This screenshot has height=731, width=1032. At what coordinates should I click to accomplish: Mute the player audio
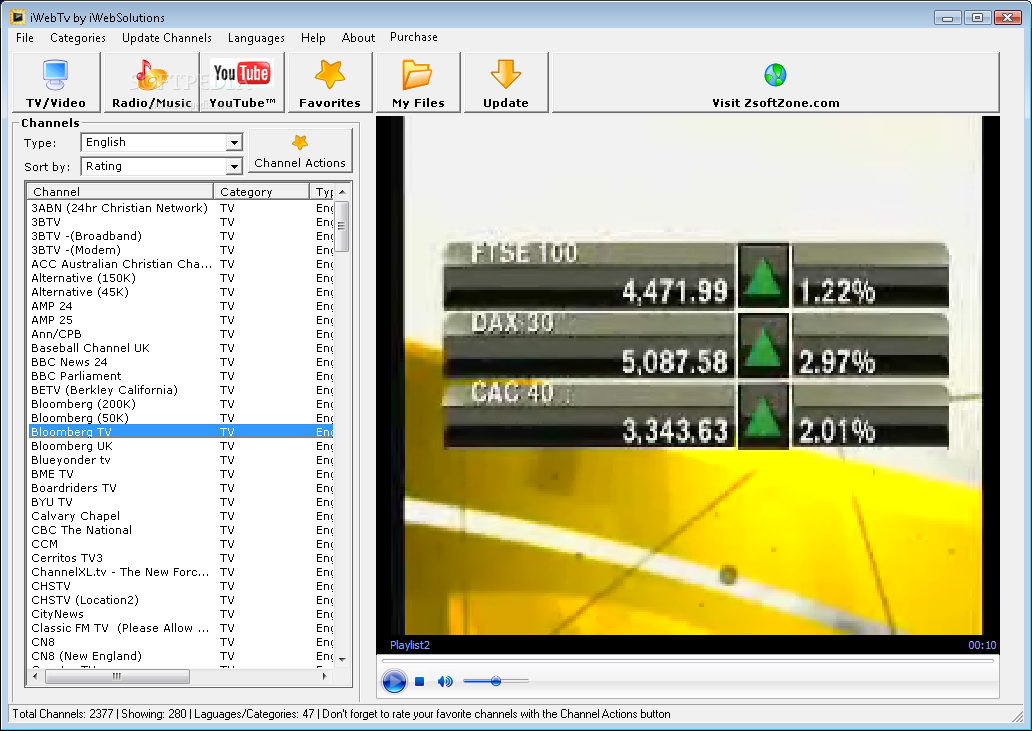(445, 682)
